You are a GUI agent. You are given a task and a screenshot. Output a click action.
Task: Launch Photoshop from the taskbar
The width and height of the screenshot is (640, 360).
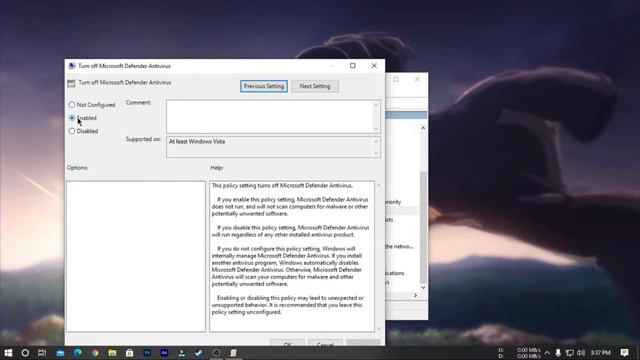point(147,353)
